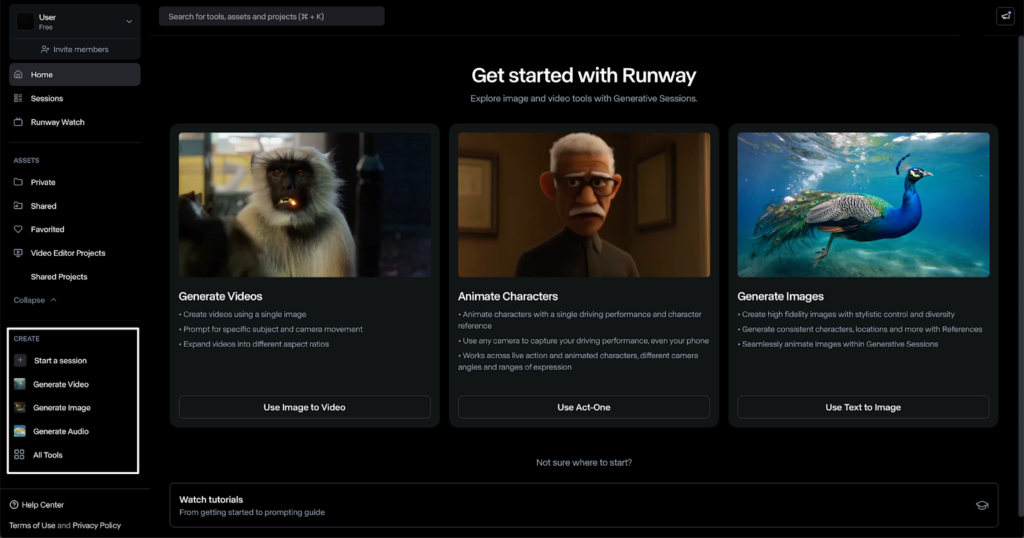
Task: Open All Tools grid icon
Action: [x=20, y=454]
